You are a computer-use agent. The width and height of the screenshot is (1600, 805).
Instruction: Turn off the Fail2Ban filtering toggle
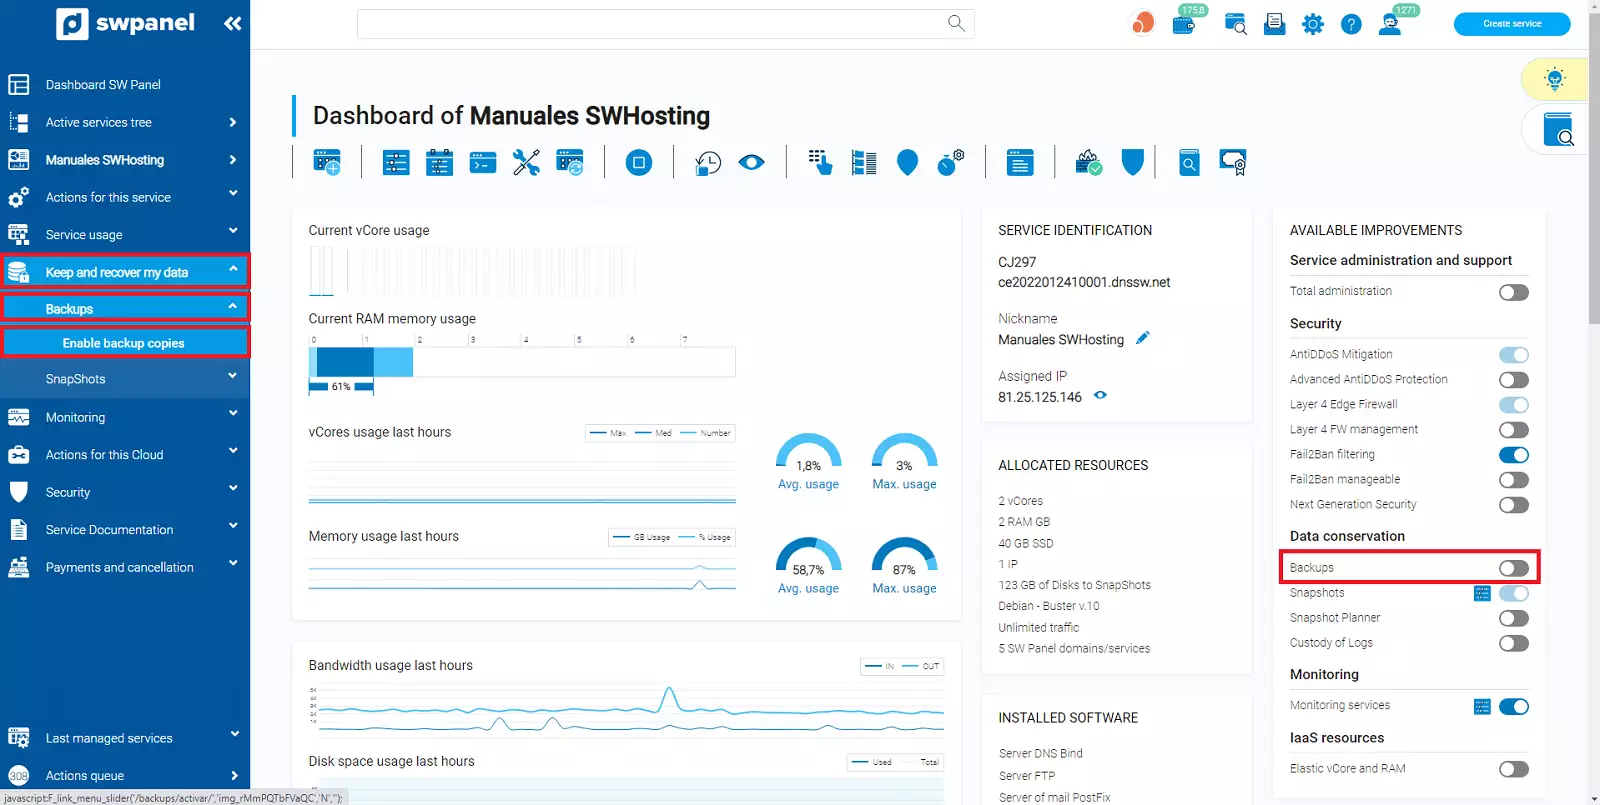coord(1513,455)
